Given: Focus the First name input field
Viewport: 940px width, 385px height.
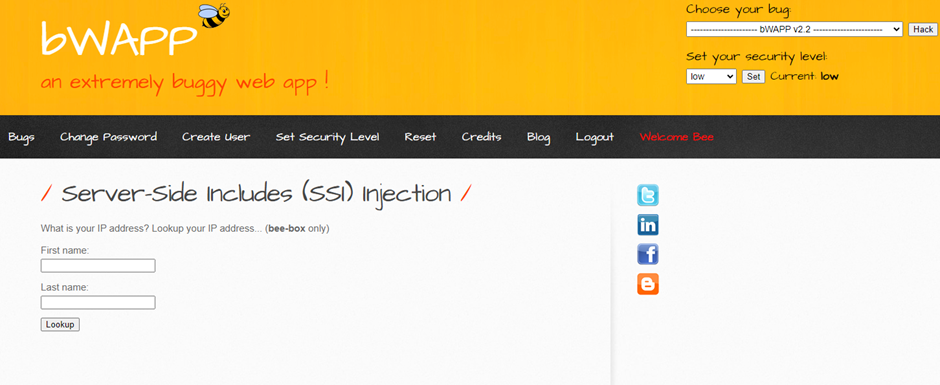Looking at the screenshot, I should pos(98,266).
